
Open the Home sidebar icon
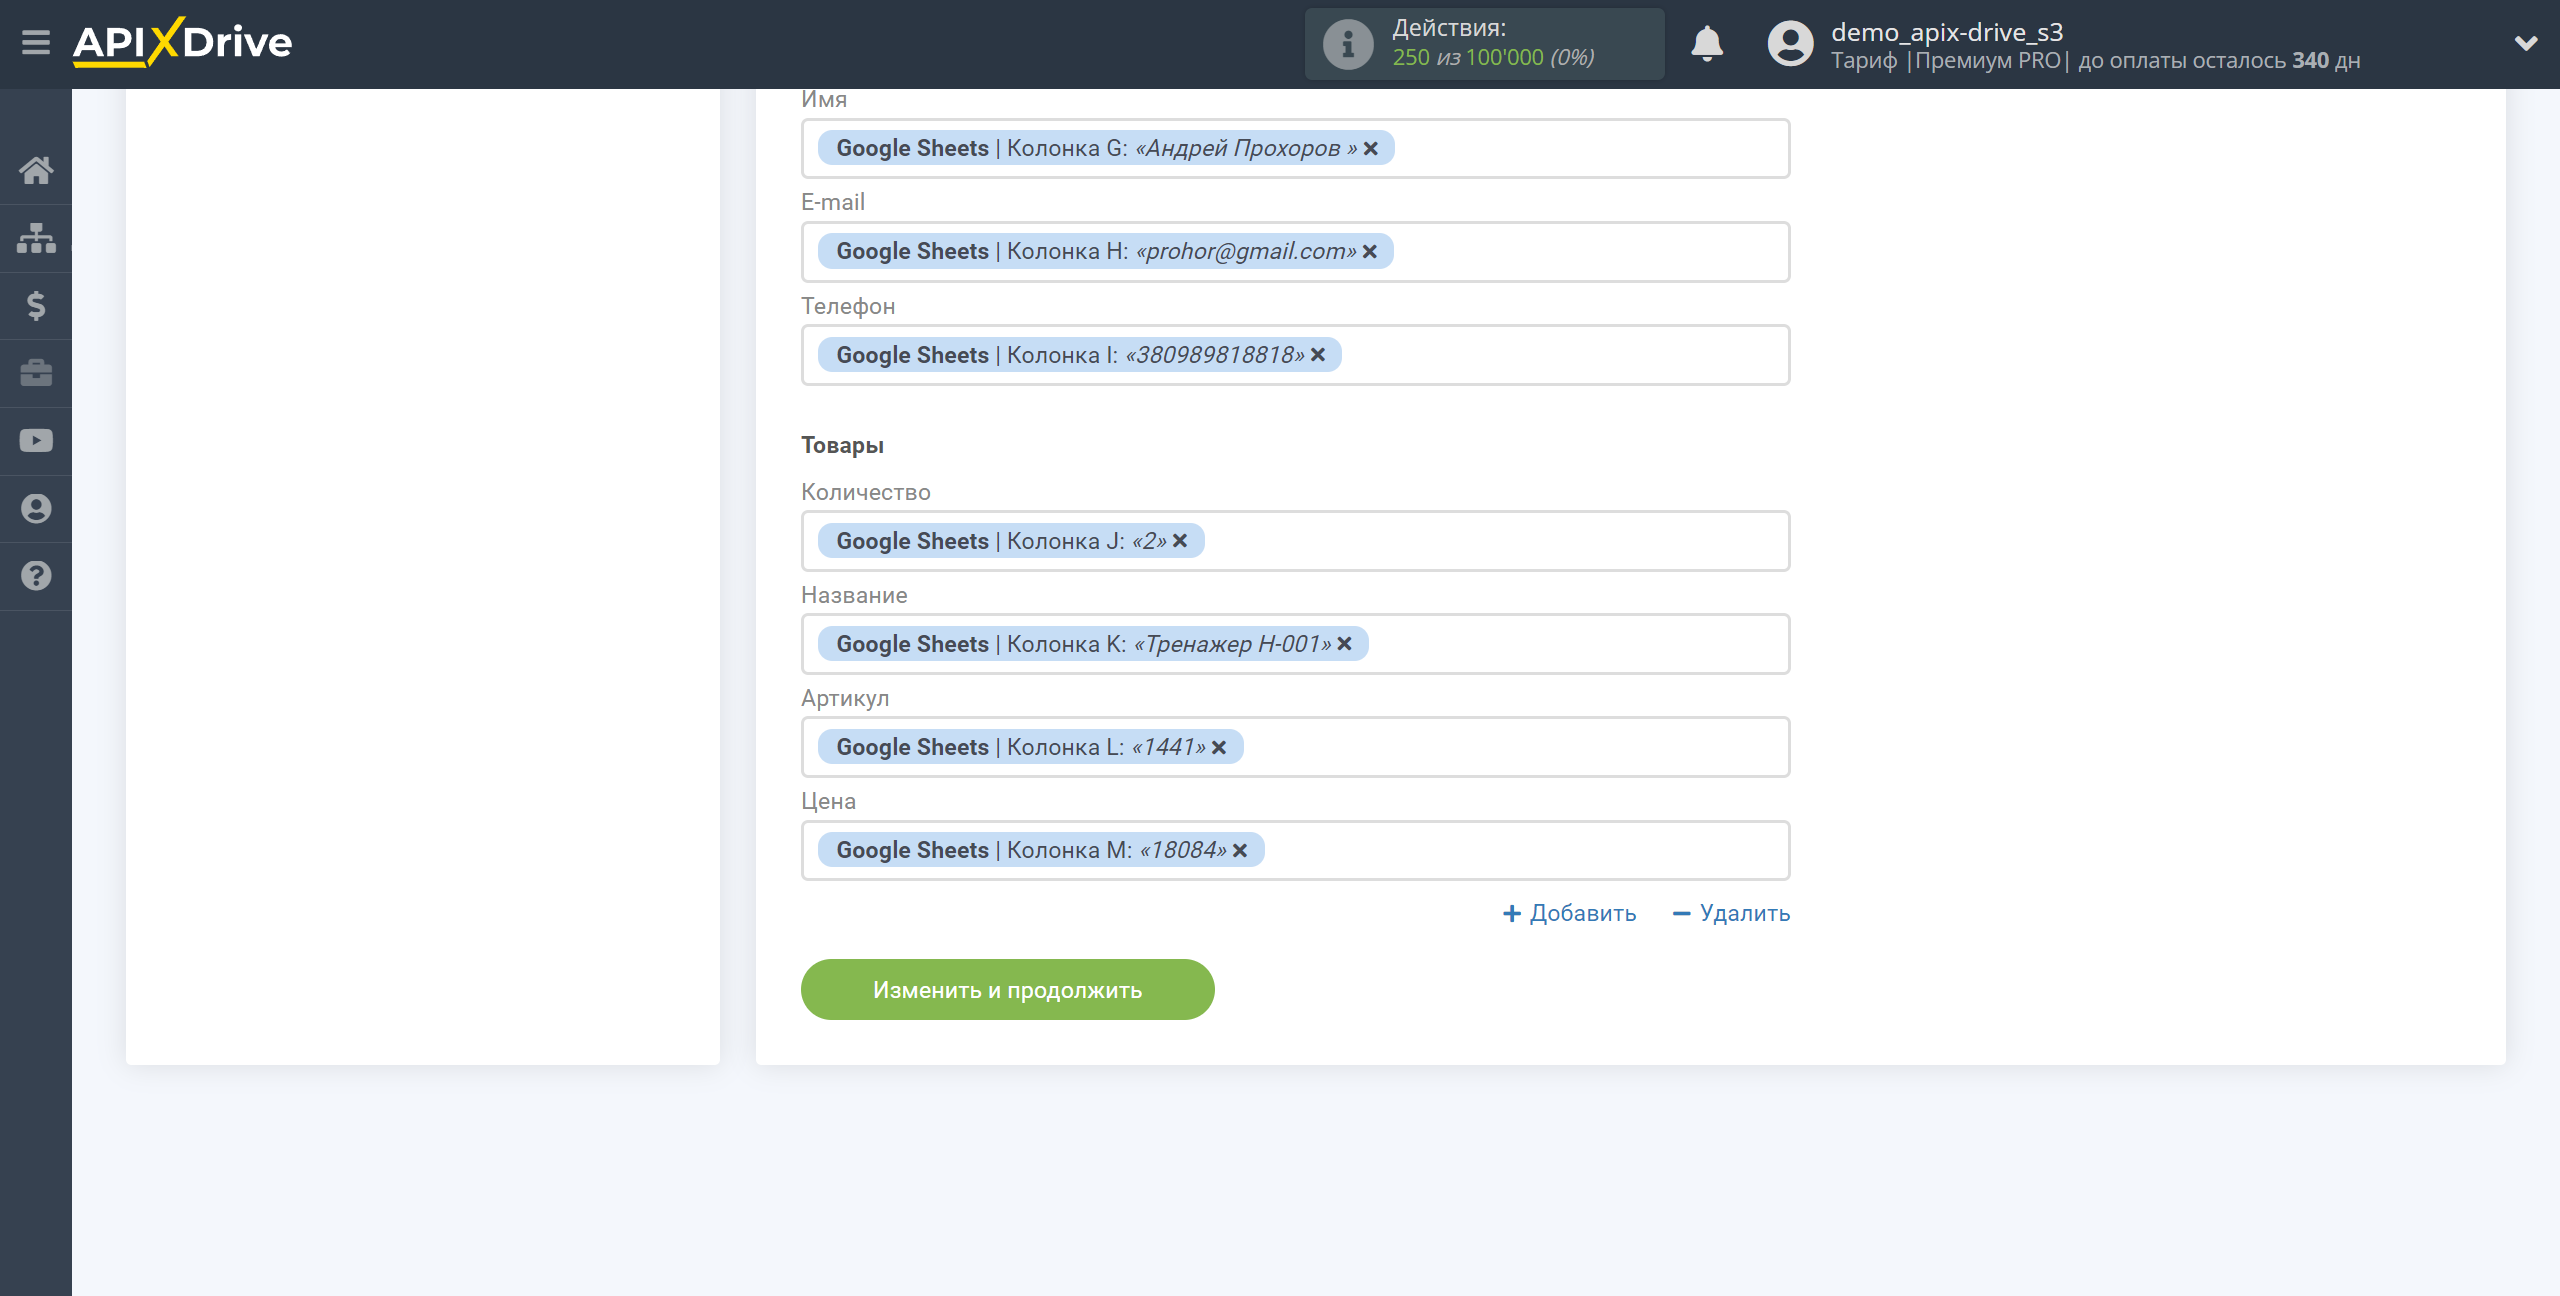(x=36, y=170)
